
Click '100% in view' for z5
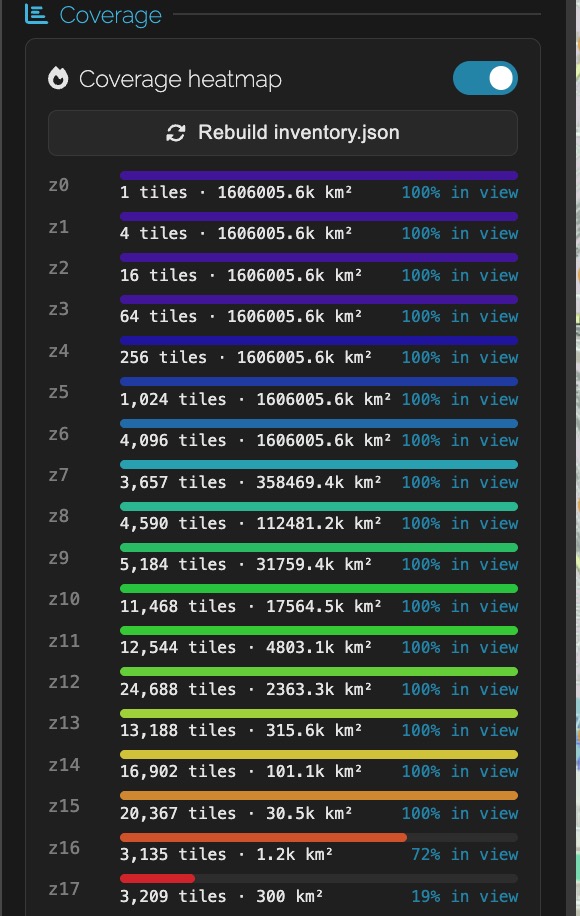[x=460, y=399]
